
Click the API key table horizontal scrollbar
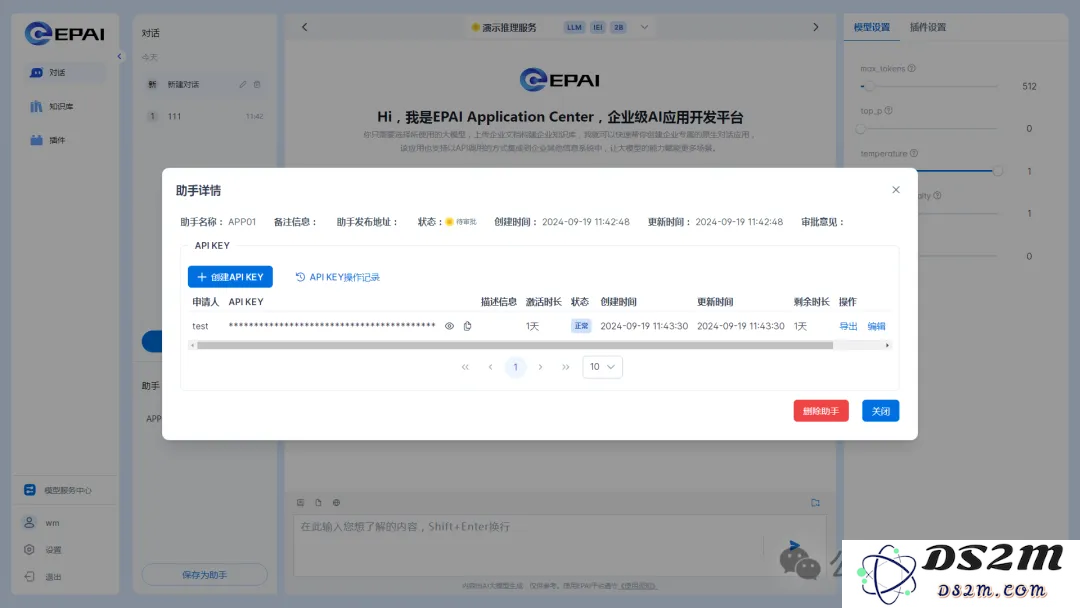[x=515, y=345]
